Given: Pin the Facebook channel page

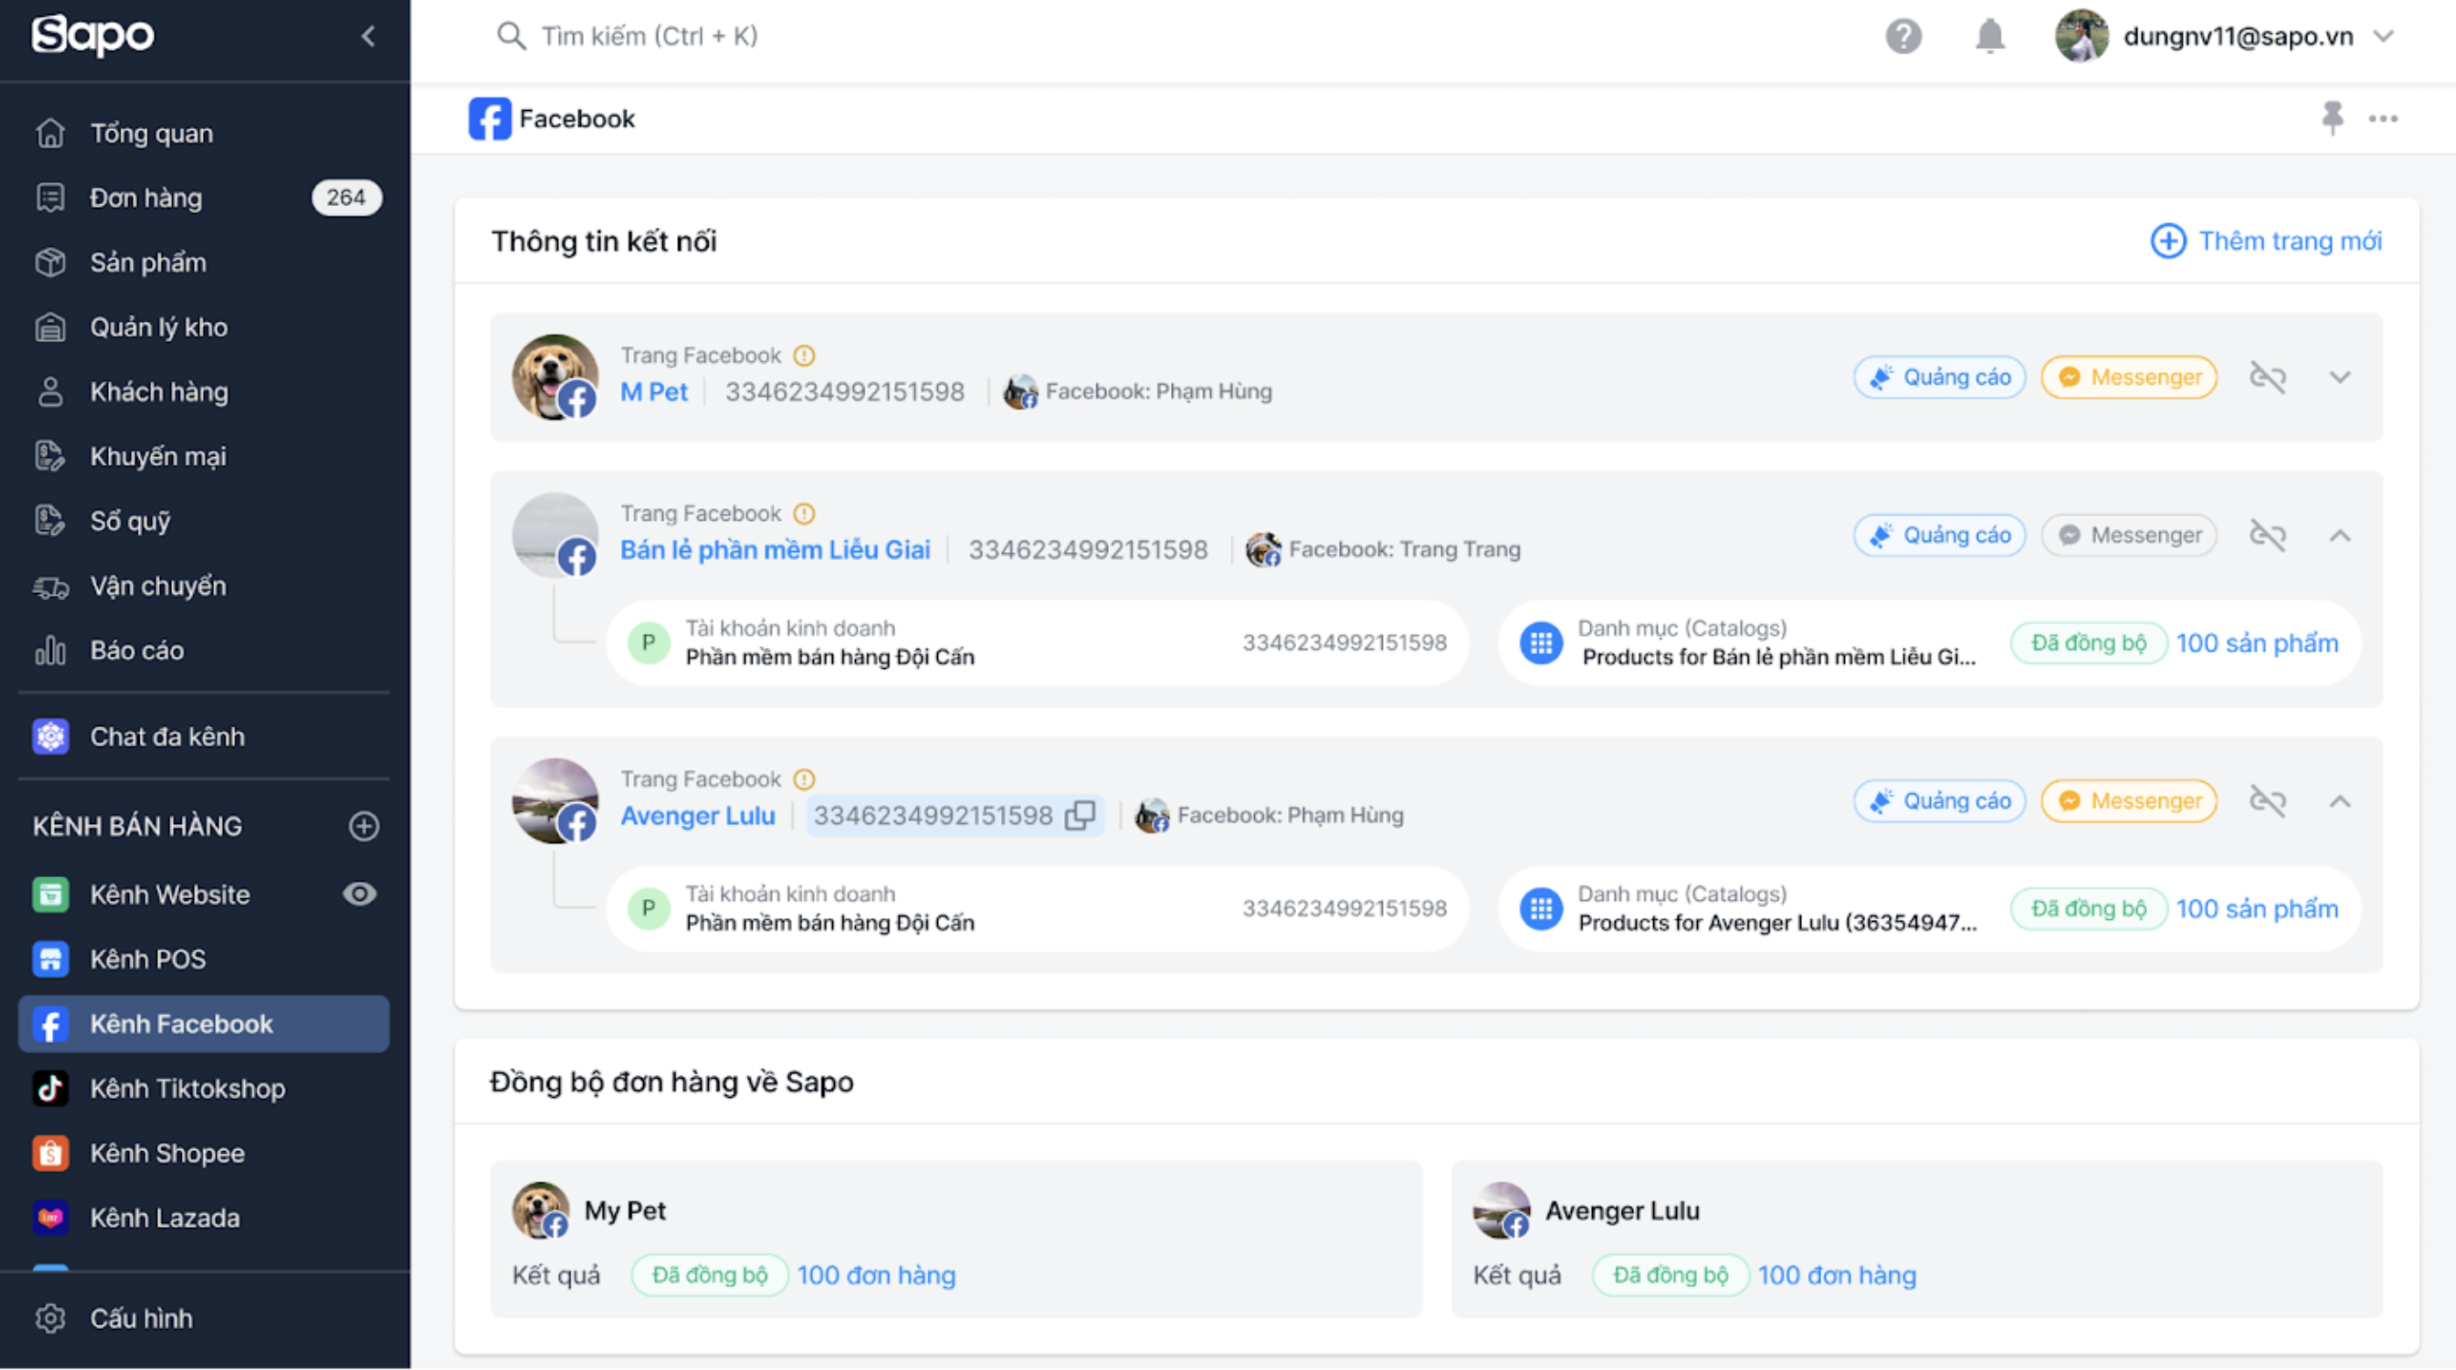Looking at the screenshot, I should click(x=2332, y=118).
